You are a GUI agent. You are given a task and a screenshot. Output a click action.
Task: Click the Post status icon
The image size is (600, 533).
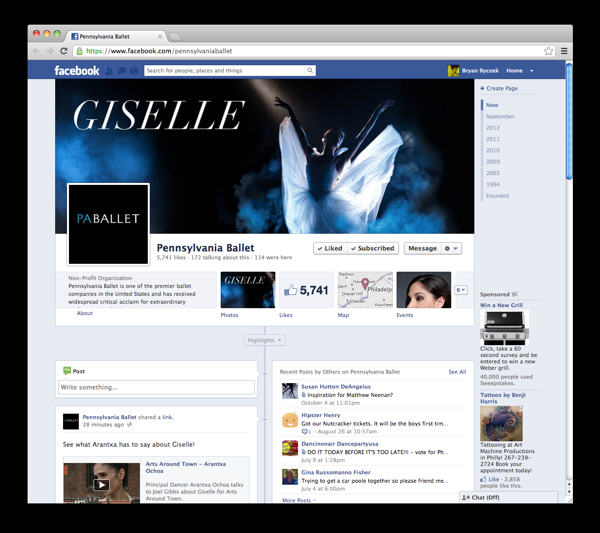tap(67, 371)
